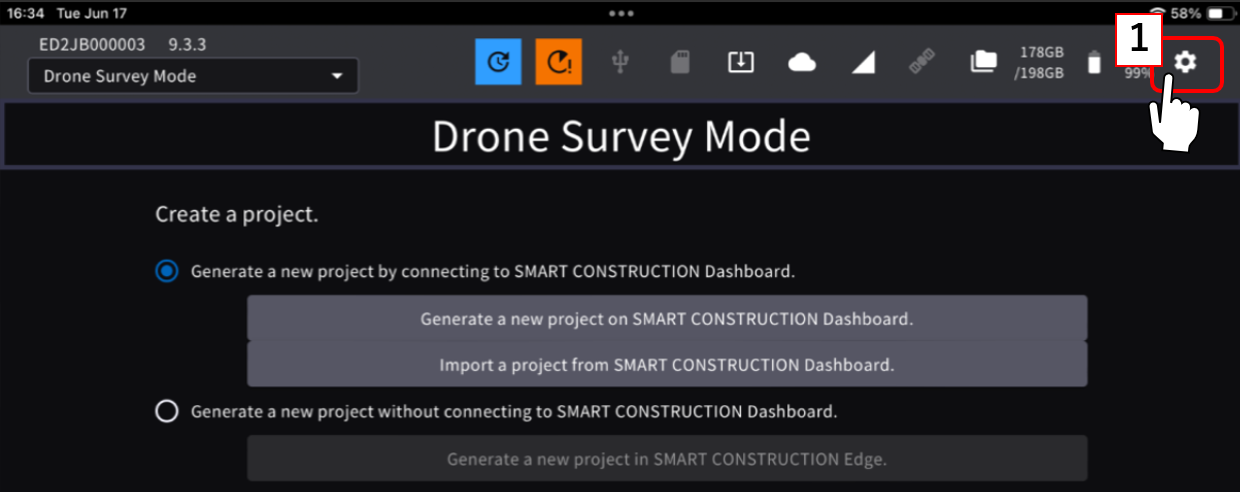Click the 178GB/198GB storage readout
Screen dimensions: 1240x492
[1041, 62]
